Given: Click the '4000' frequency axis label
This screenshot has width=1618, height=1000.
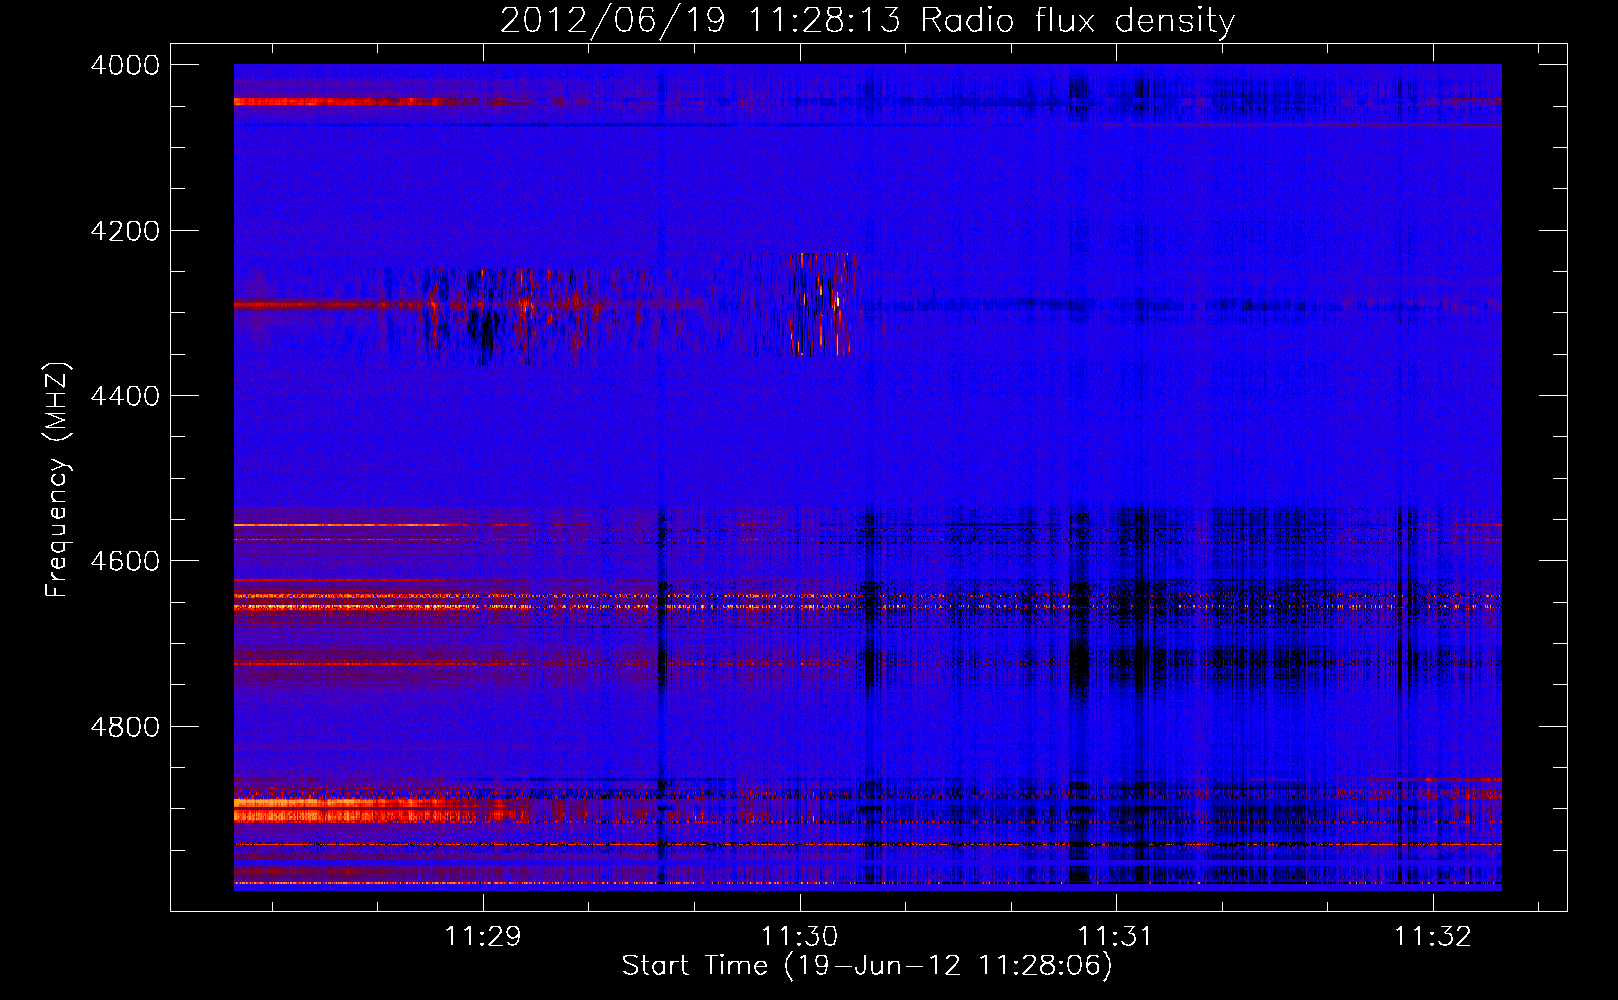Looking at the screenshot, I should click(125, 65).
